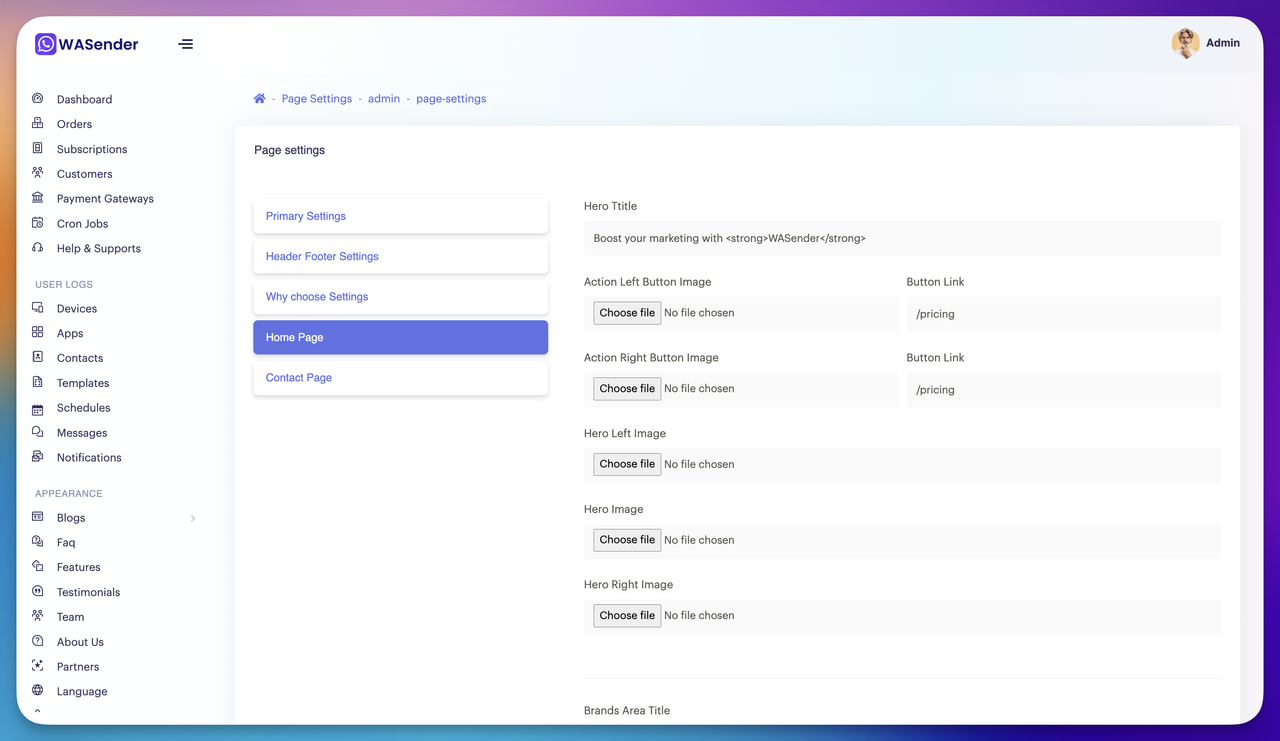Click the Devices icon in sidebar
The height and width of the screenshot is (741, 1280).
[x=38, y=308]
